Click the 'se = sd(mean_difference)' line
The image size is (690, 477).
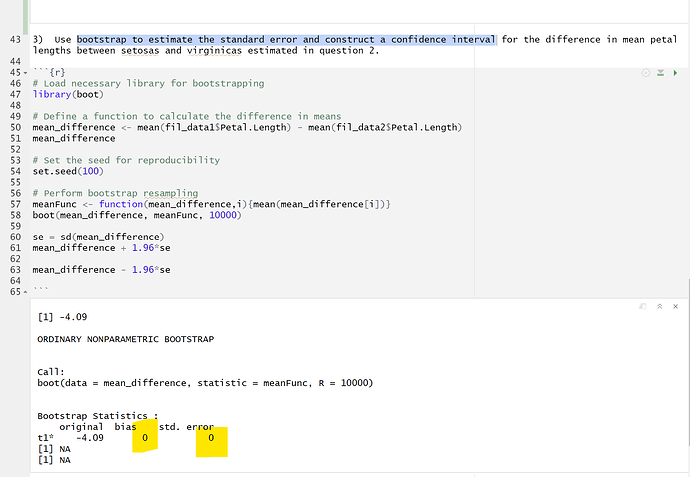coord(99,237)
